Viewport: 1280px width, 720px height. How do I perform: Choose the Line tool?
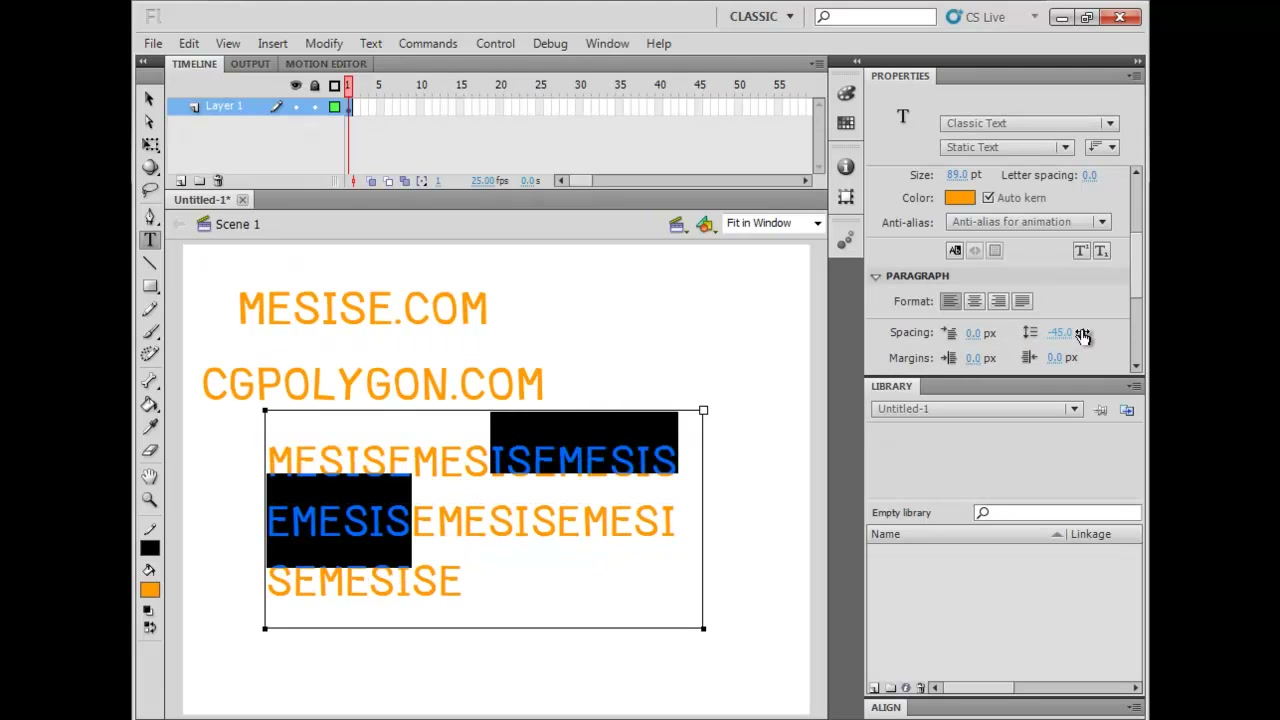click(x=150, y=263)
